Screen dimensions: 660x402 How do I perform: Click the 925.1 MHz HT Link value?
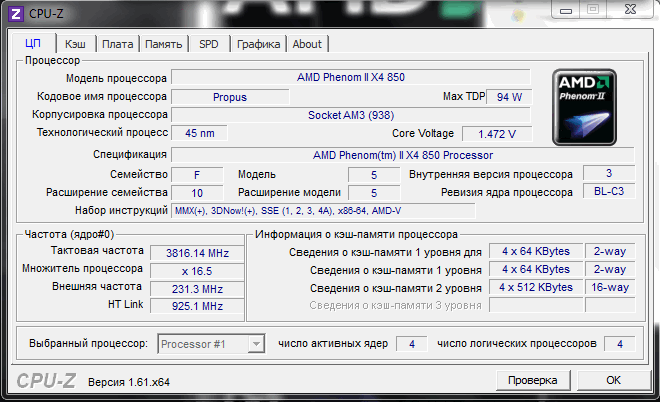pos(197,306)
